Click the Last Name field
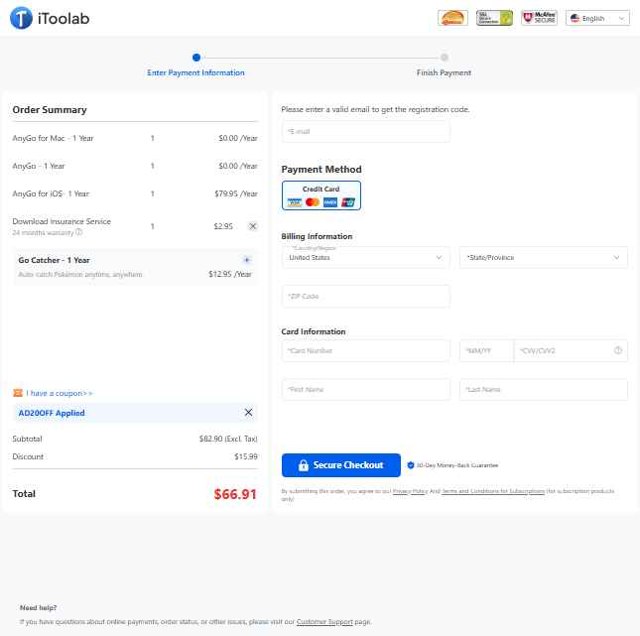 tap(543, 389)
